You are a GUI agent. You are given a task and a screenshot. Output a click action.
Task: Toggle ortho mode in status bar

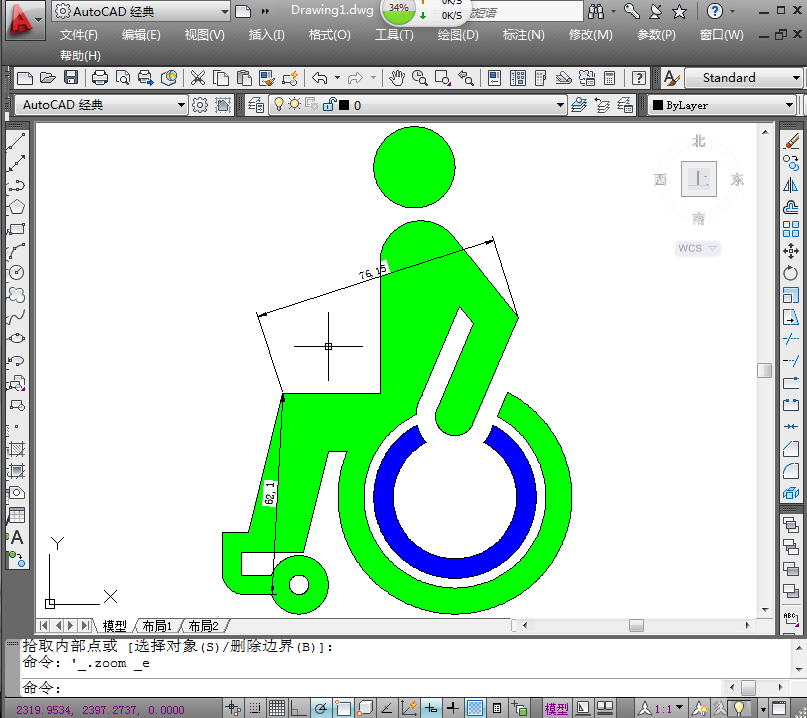tap(297, 709)
